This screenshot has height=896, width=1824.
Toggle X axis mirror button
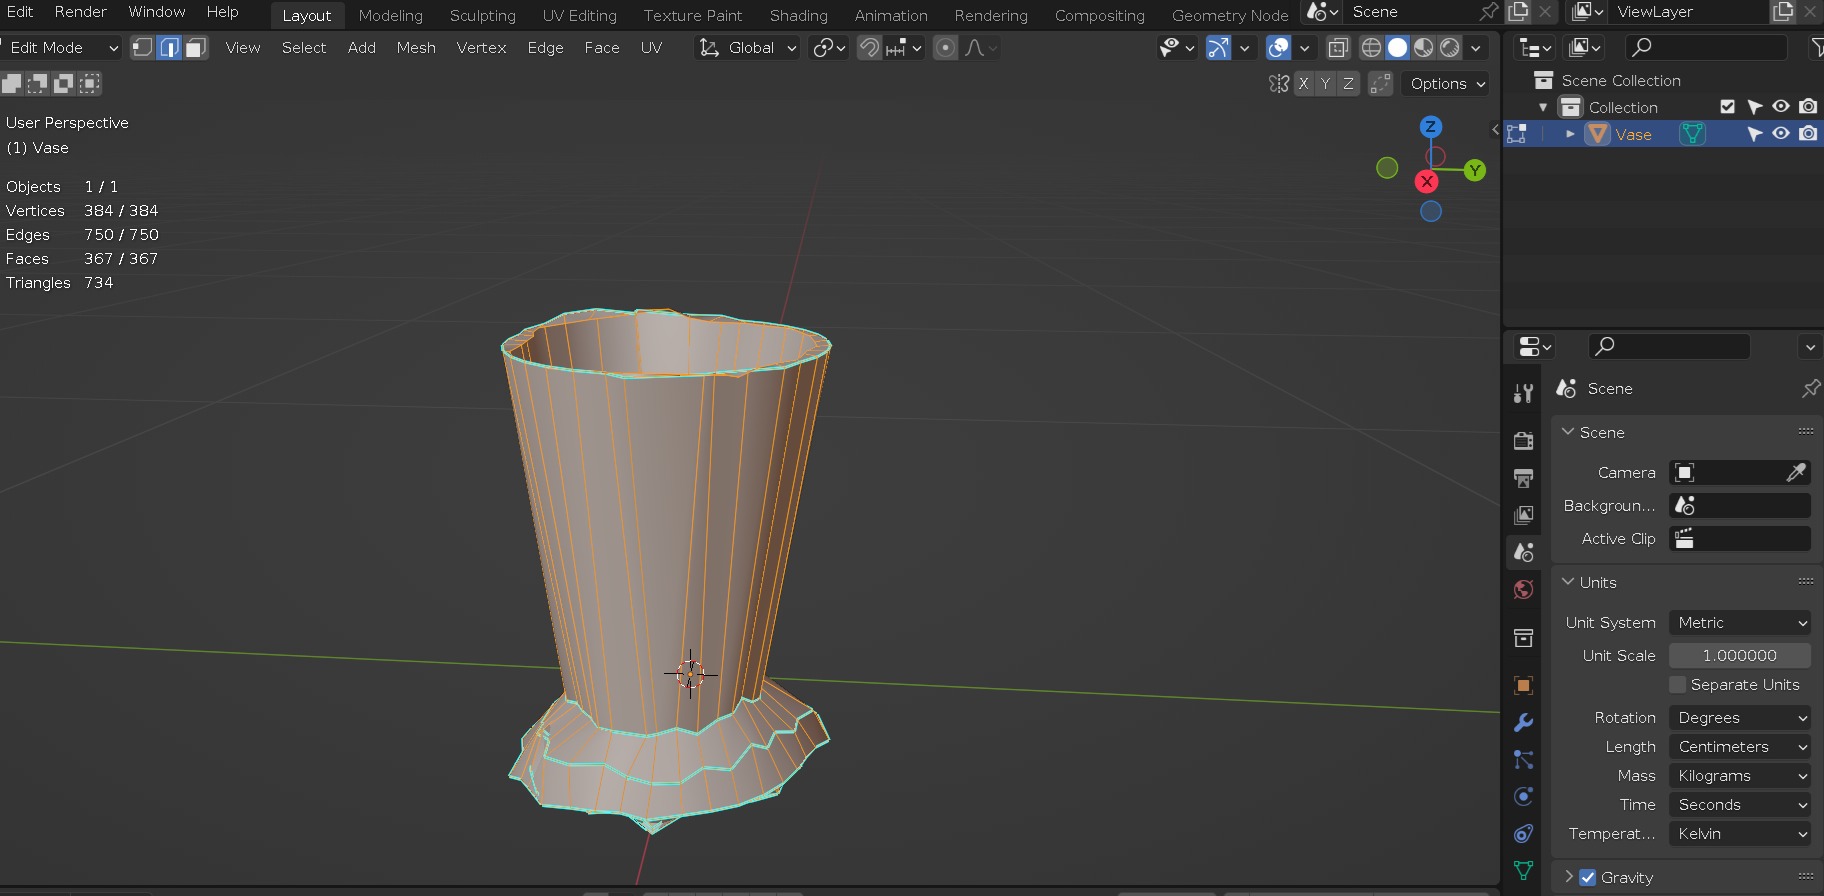[1303, 84]
